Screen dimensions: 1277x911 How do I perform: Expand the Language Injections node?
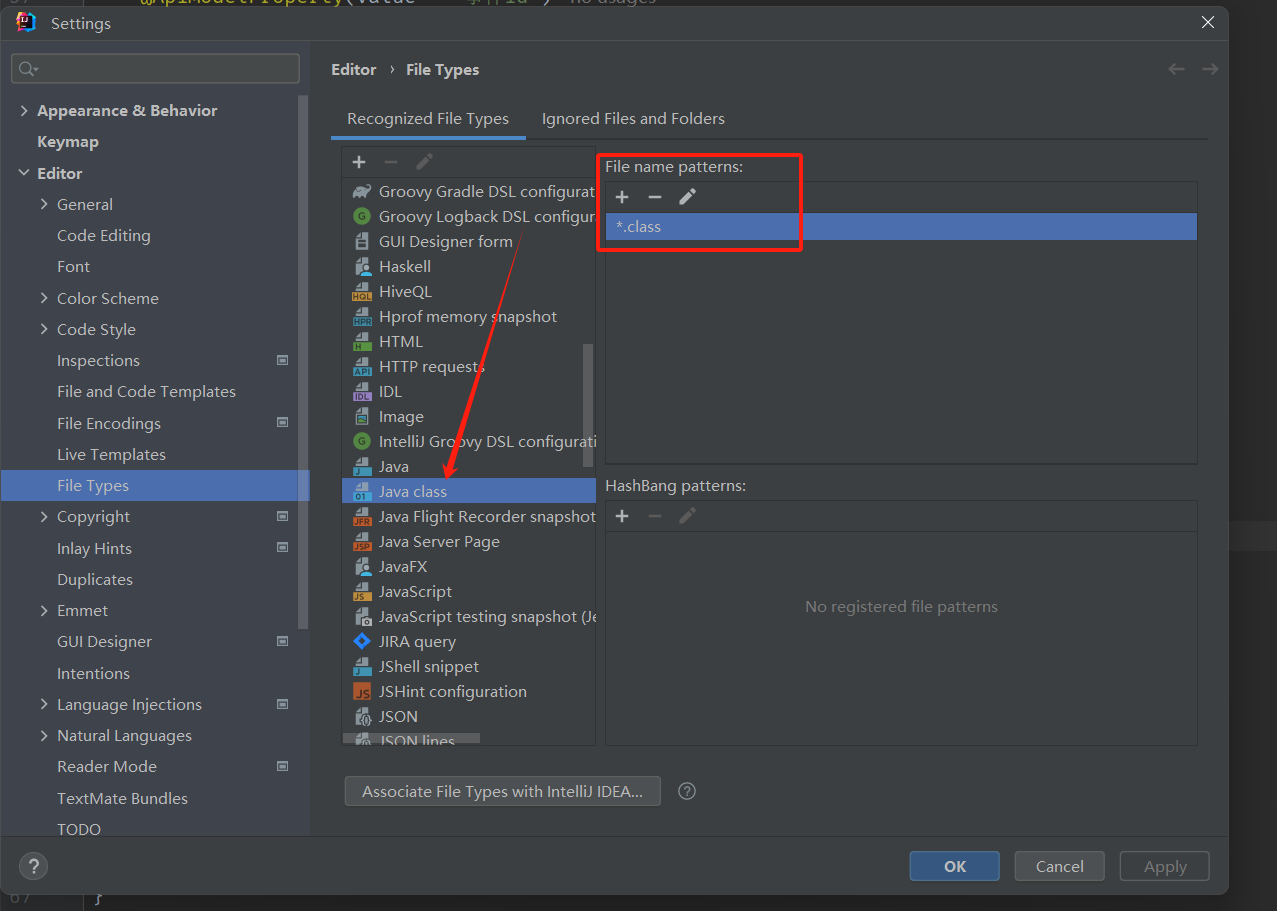pos(44,704)
